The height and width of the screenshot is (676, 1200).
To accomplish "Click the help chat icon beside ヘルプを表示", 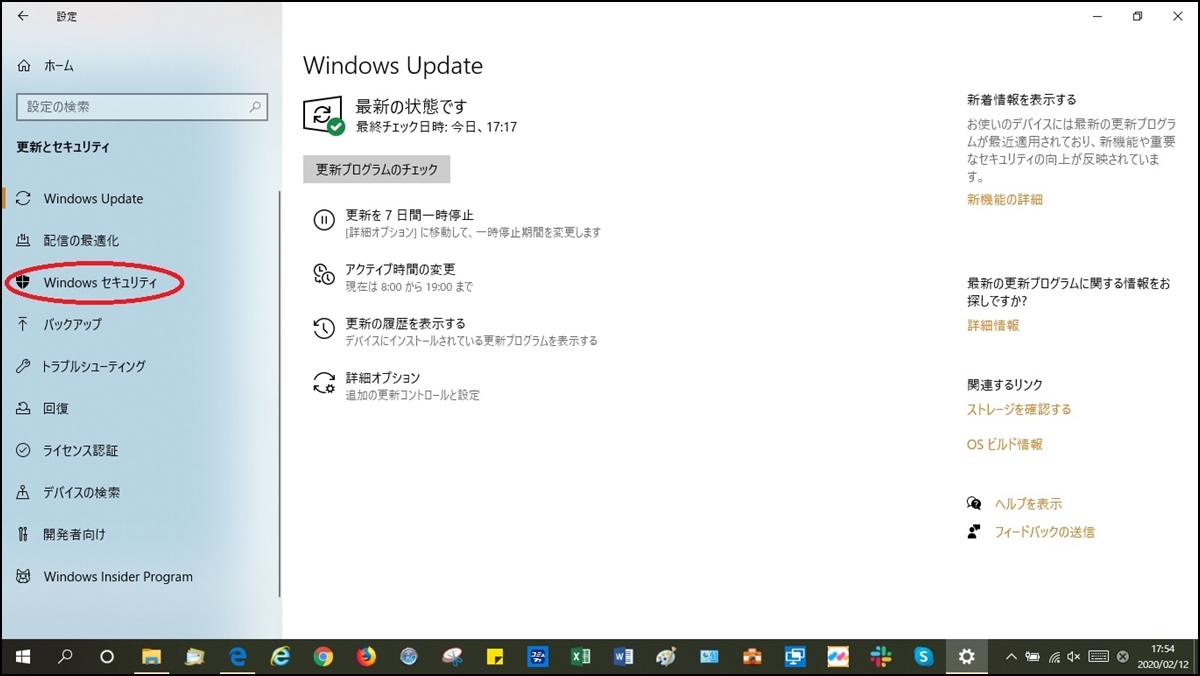I will pos(974,503).
